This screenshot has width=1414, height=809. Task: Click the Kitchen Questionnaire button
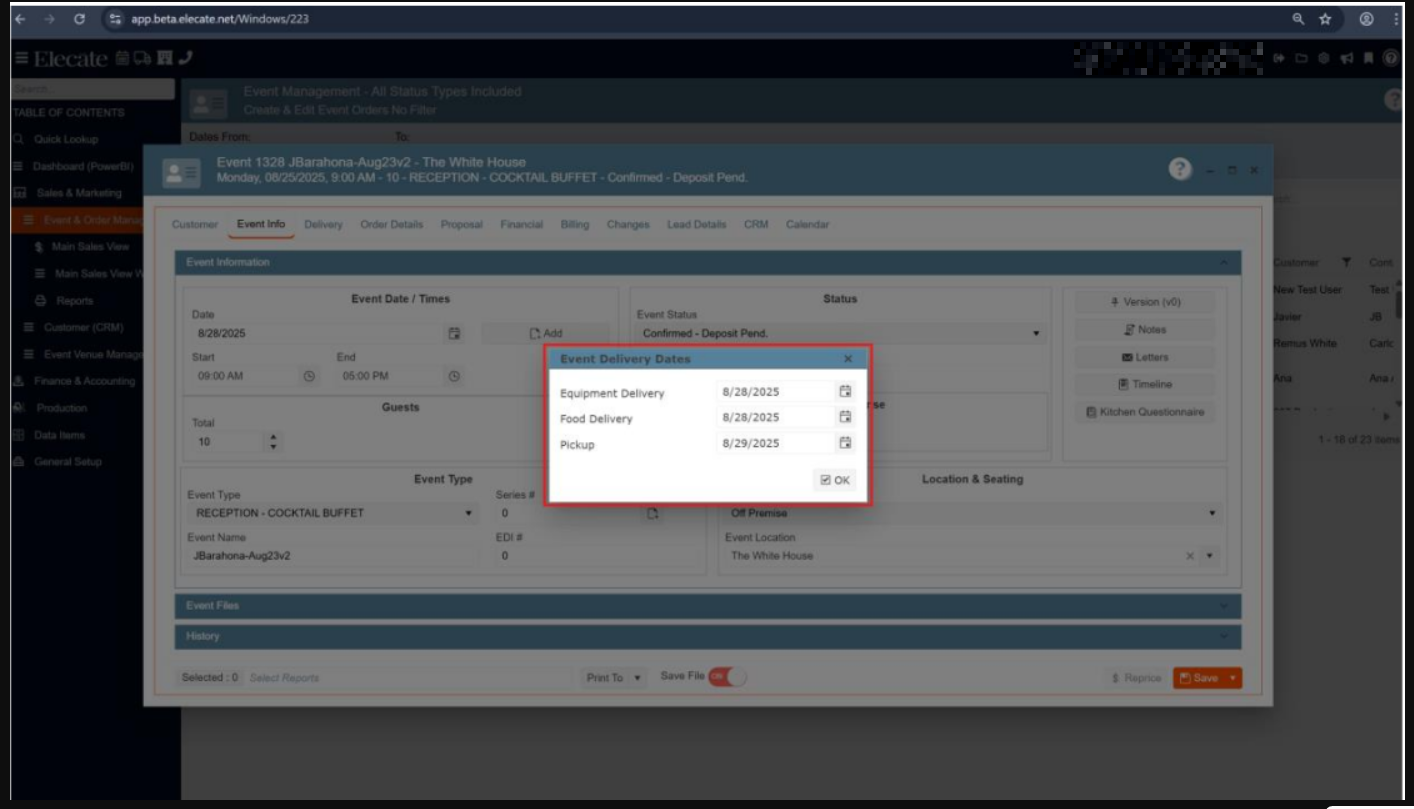(x=1145, y=412)
